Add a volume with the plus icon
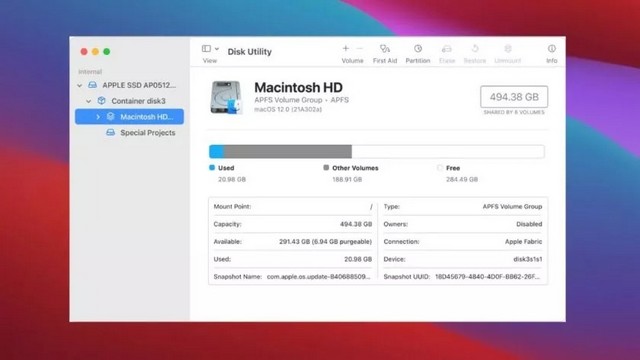Screen dimensions: 640x360 tap(345, 49)
